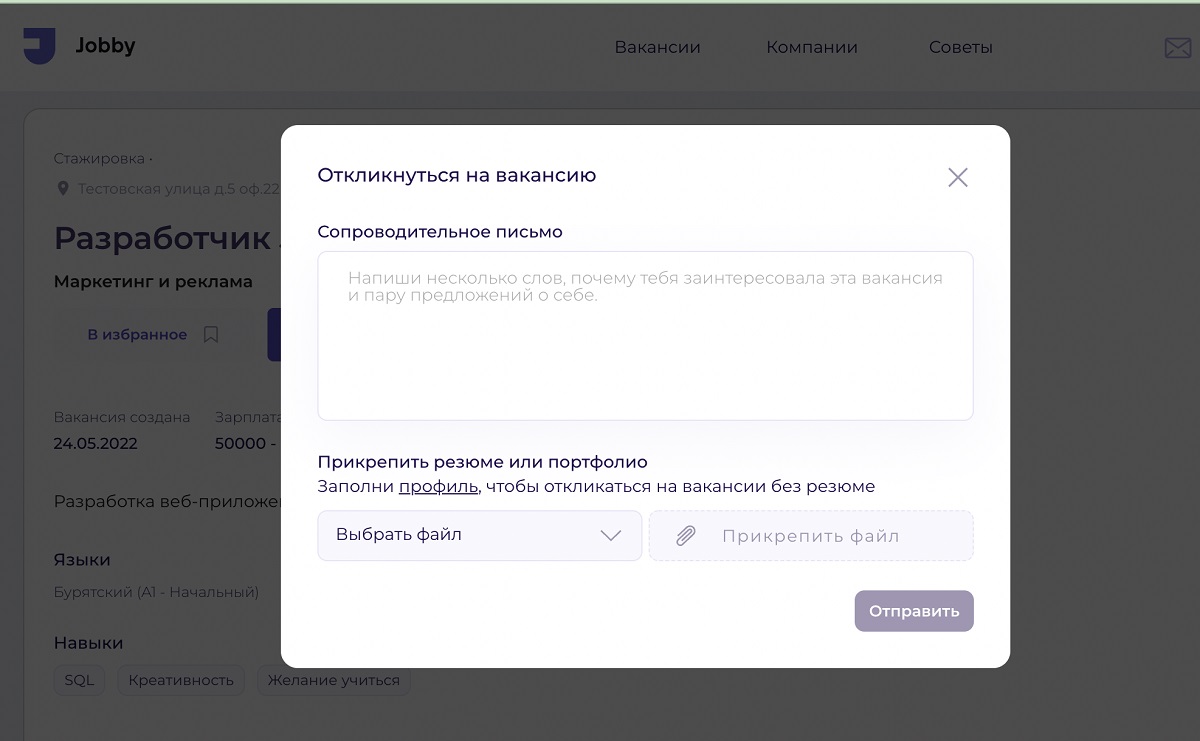Click the chevron arrow in Выбрать файл selector

point(612,535)
